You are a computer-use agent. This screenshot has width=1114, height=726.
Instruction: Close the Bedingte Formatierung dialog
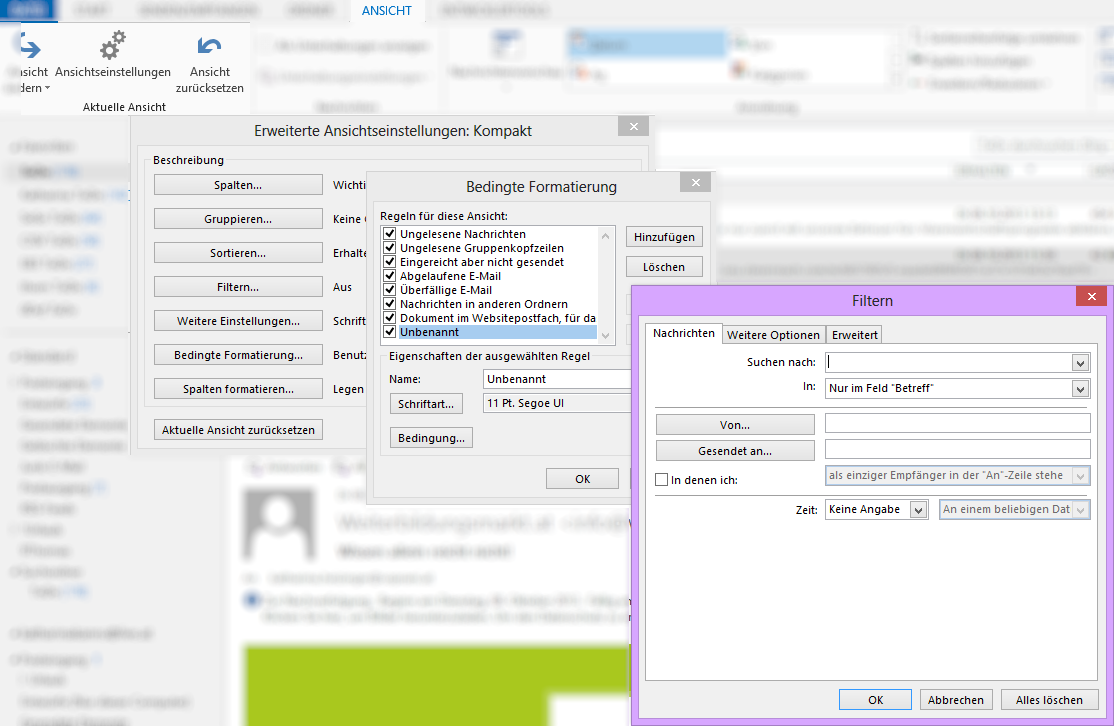click(695, 183)
